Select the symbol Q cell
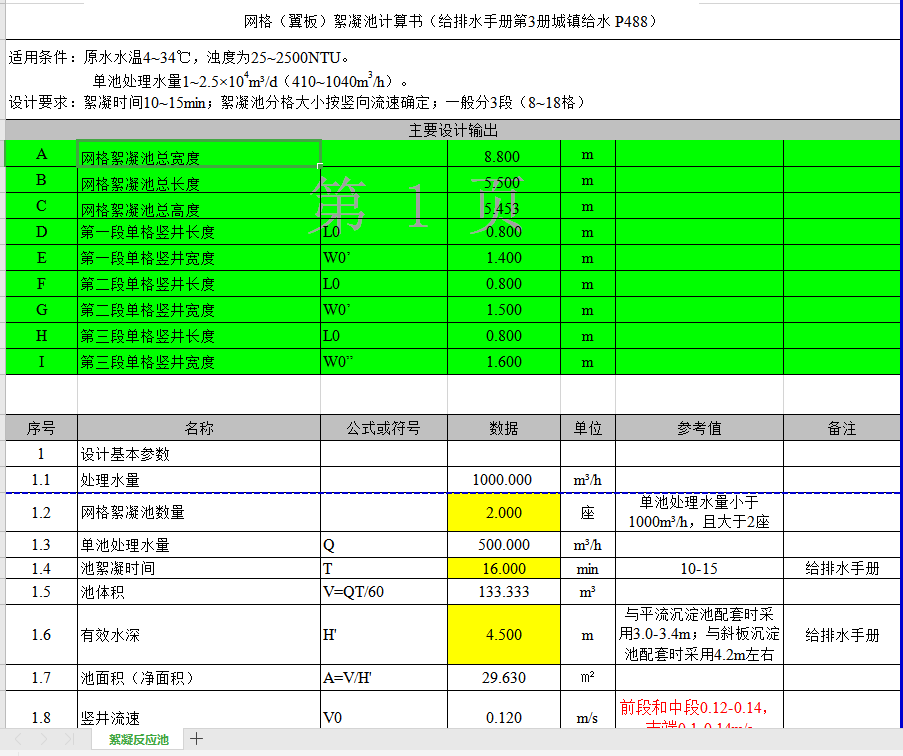The height and width of the screenshot is (756, 903). pos(384,545)
